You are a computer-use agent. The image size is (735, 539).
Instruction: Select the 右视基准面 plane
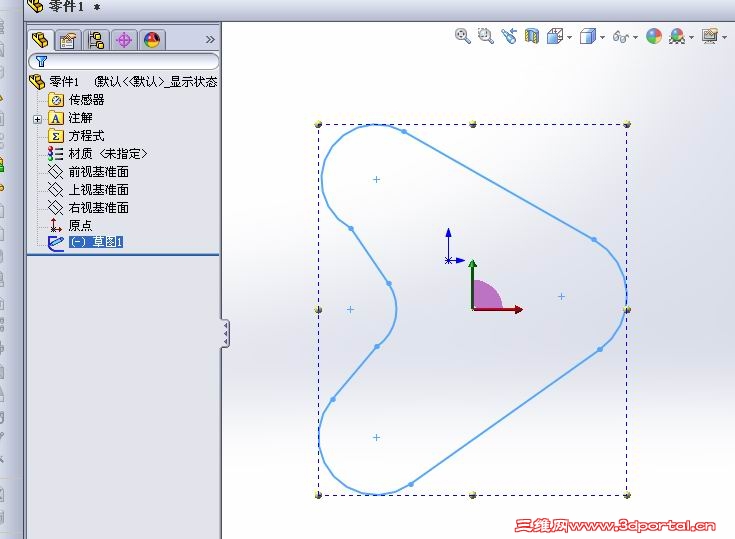pos(98,208)
